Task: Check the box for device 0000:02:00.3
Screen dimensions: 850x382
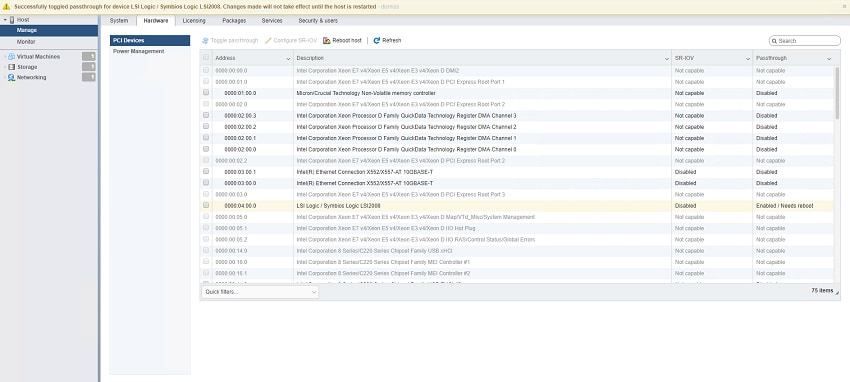Action: [x=206, y=115]
